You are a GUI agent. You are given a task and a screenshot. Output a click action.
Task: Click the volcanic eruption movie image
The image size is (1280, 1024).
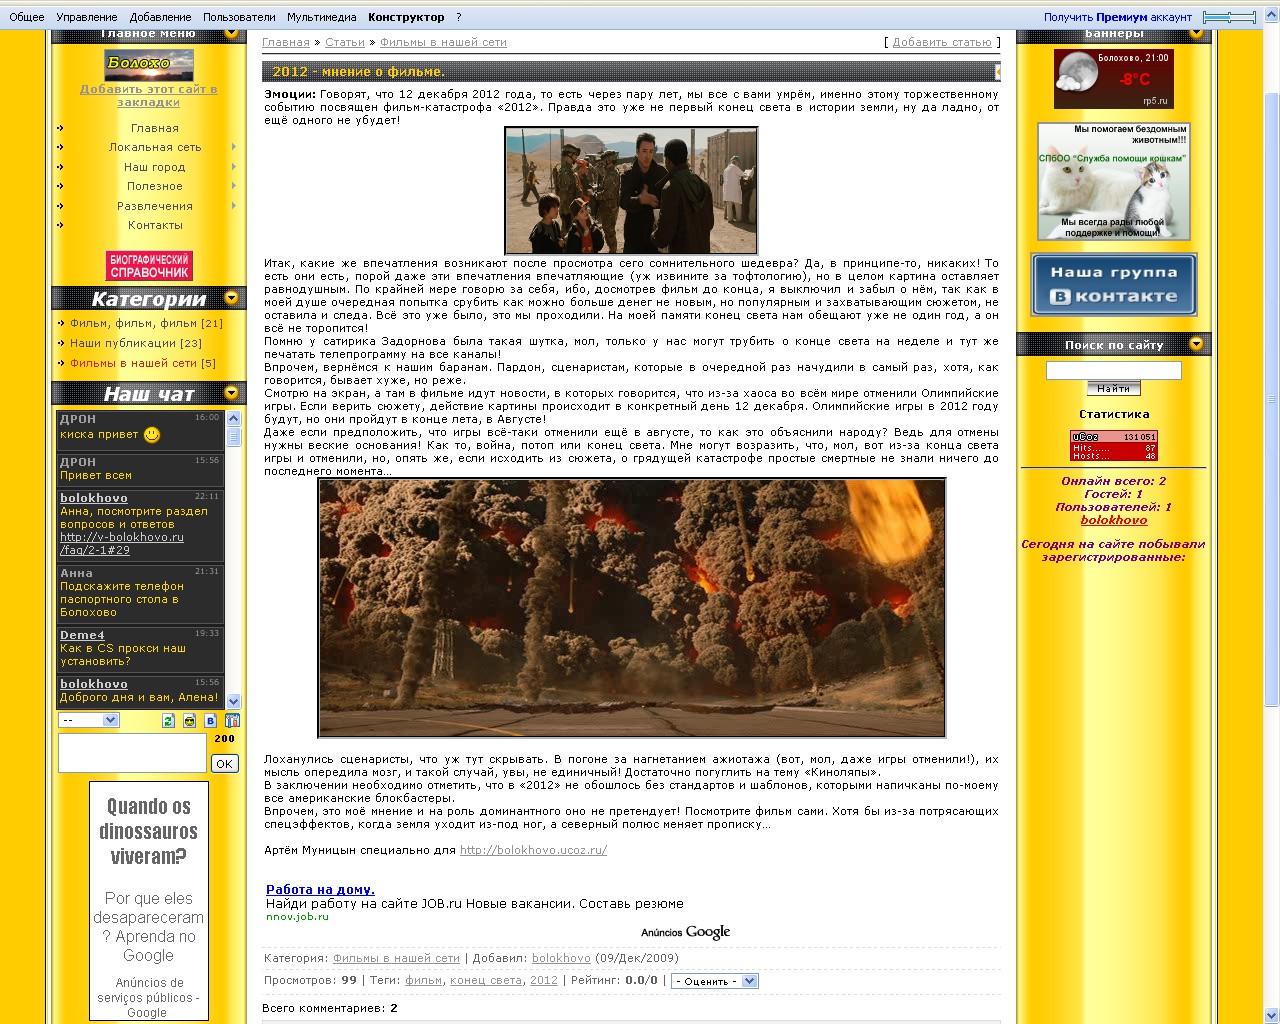pyautogui.click(x=632, y=608)
